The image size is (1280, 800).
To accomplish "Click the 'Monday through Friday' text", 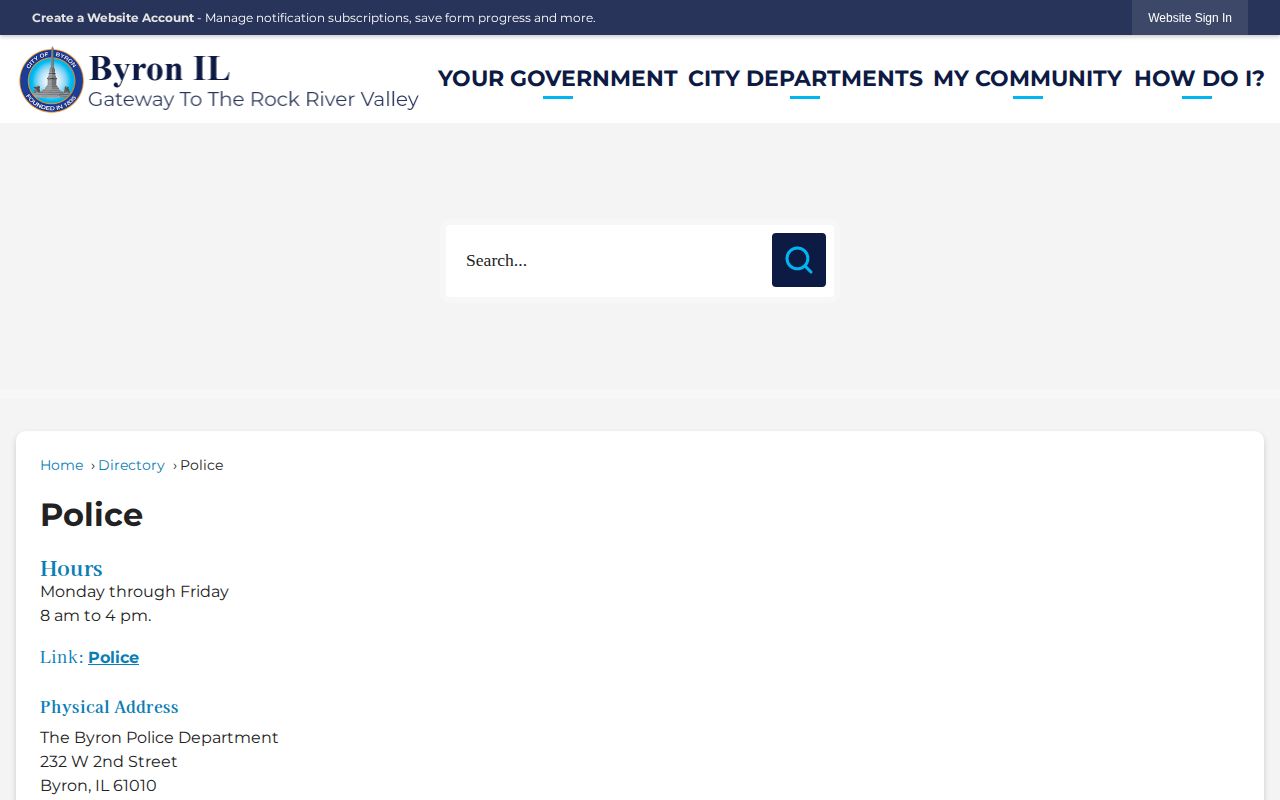I will (x=134, y=591).
